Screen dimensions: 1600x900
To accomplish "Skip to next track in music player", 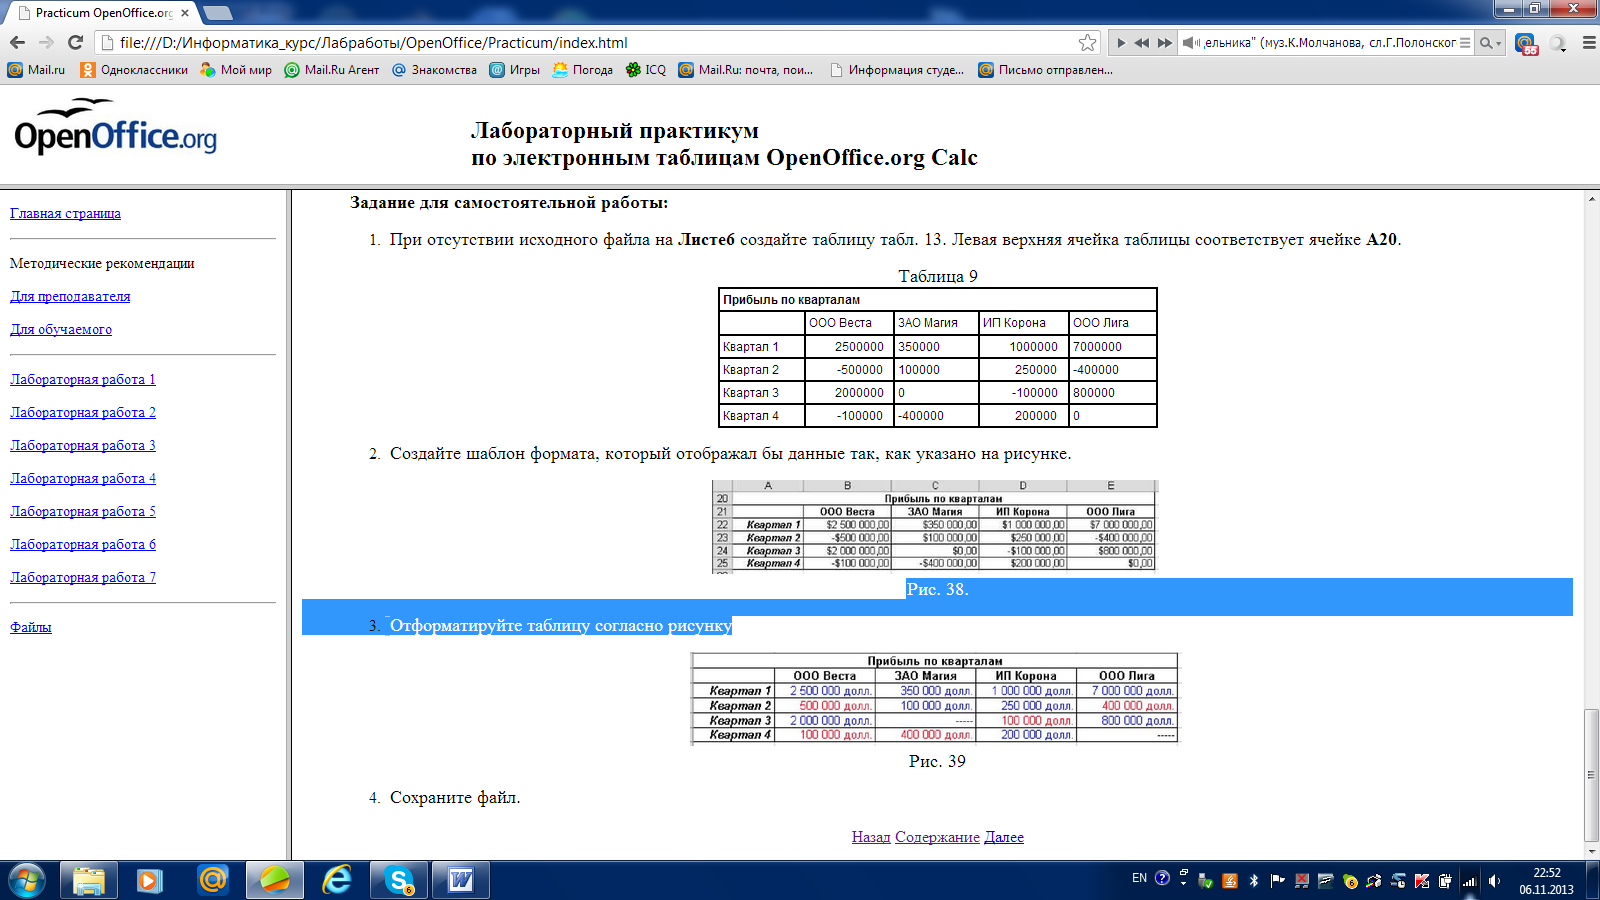I will [1165, 43].
